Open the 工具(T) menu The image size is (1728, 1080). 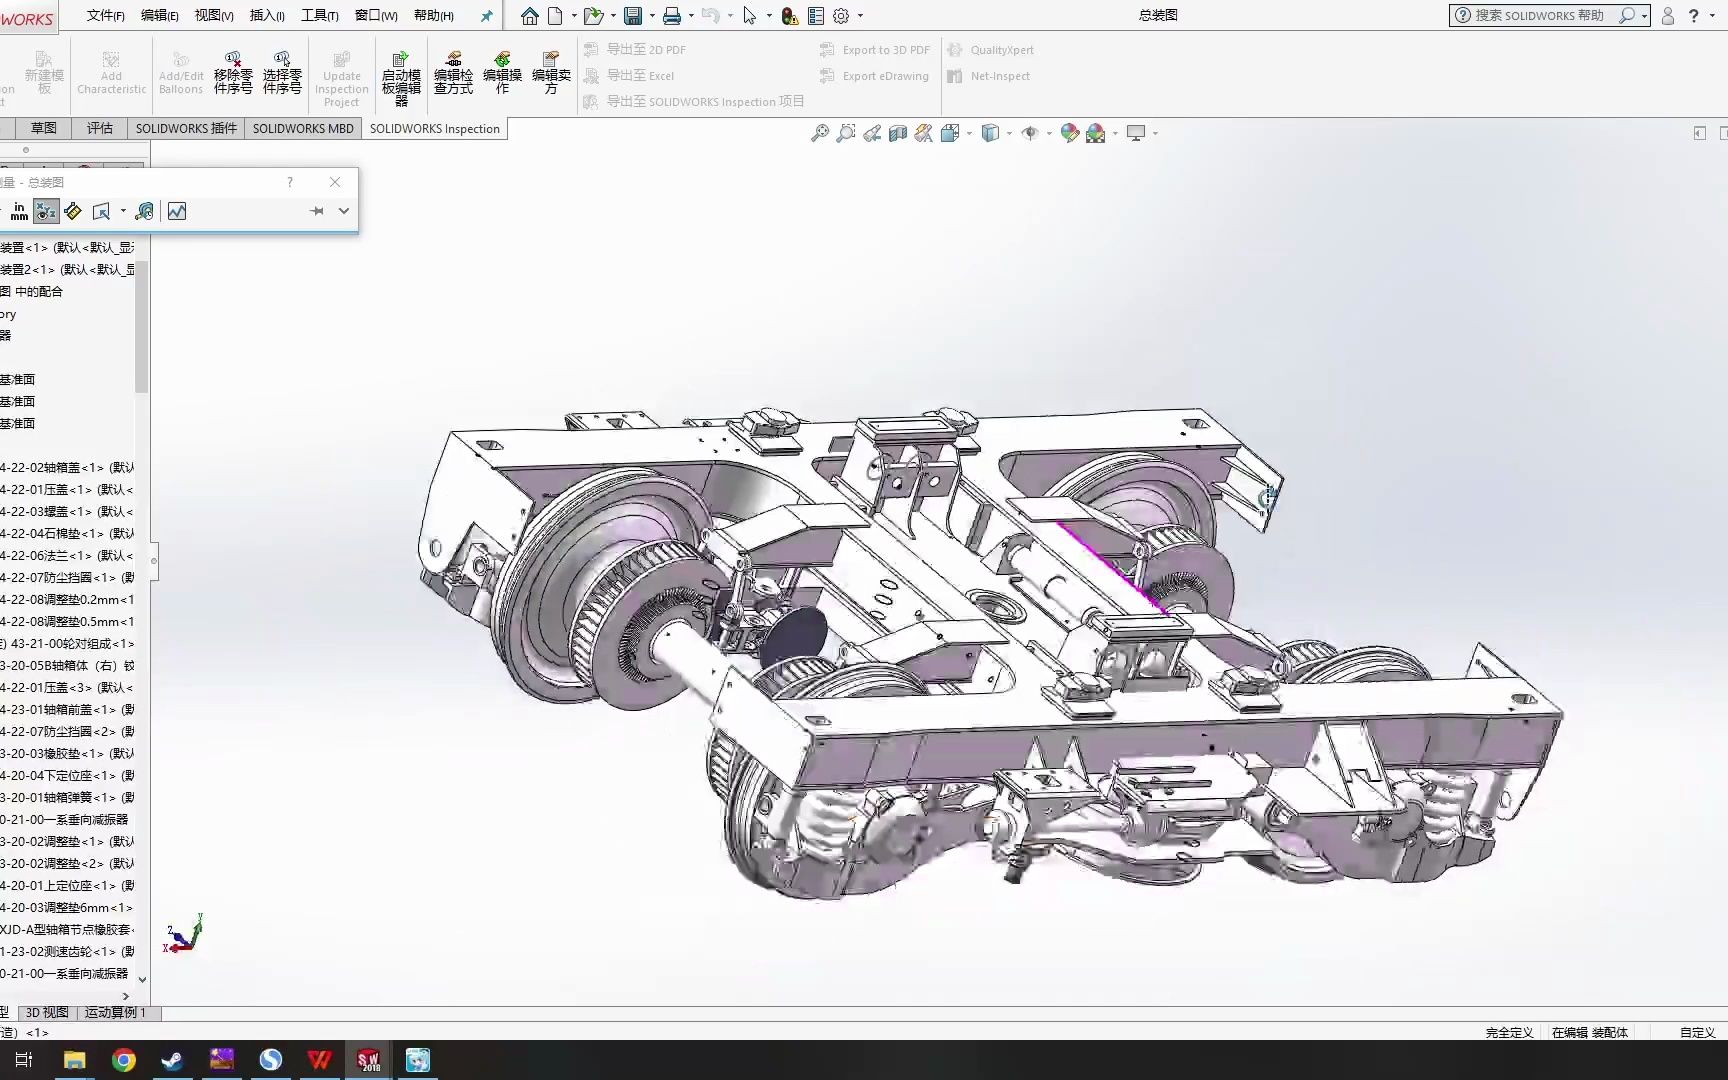pyautogui.click(x=320, y=16)
